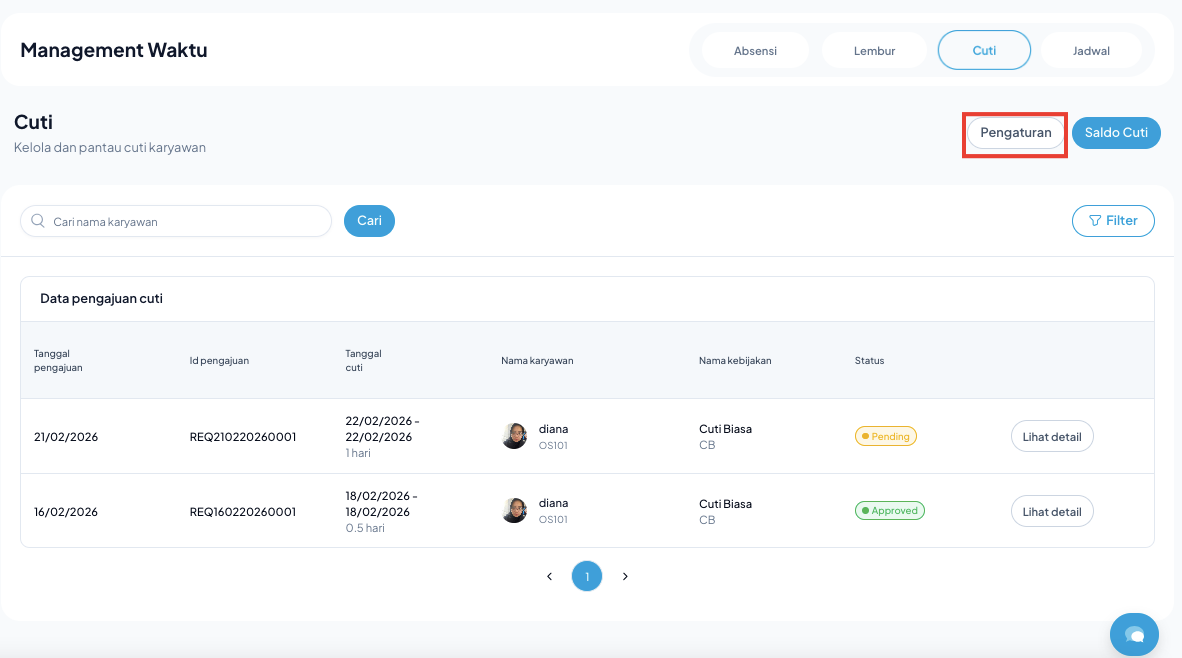Open the Saldo Cuti page
Viewport: 1182px width, 658px height.
click(1116, 133)
